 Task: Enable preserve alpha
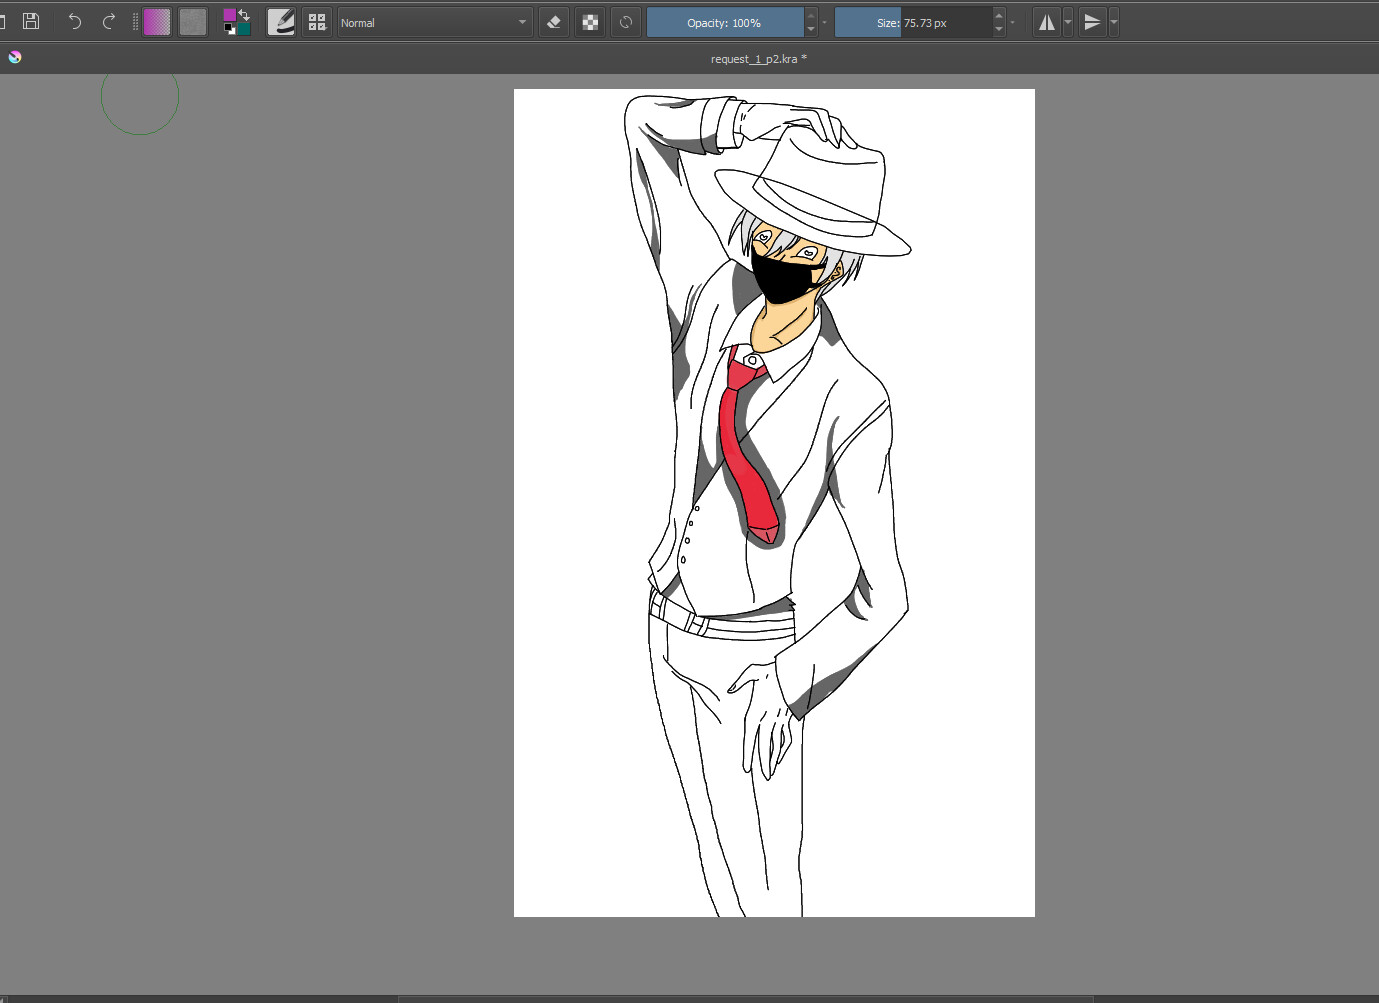590,21
